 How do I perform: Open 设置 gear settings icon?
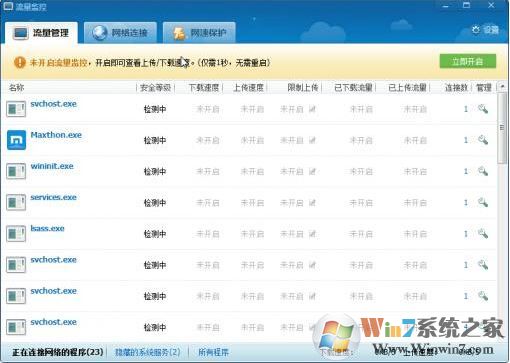click(476, 30)
